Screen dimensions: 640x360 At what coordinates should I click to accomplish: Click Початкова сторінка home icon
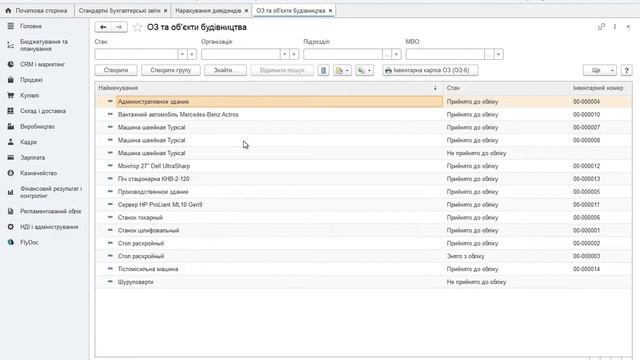pos(8,11)
